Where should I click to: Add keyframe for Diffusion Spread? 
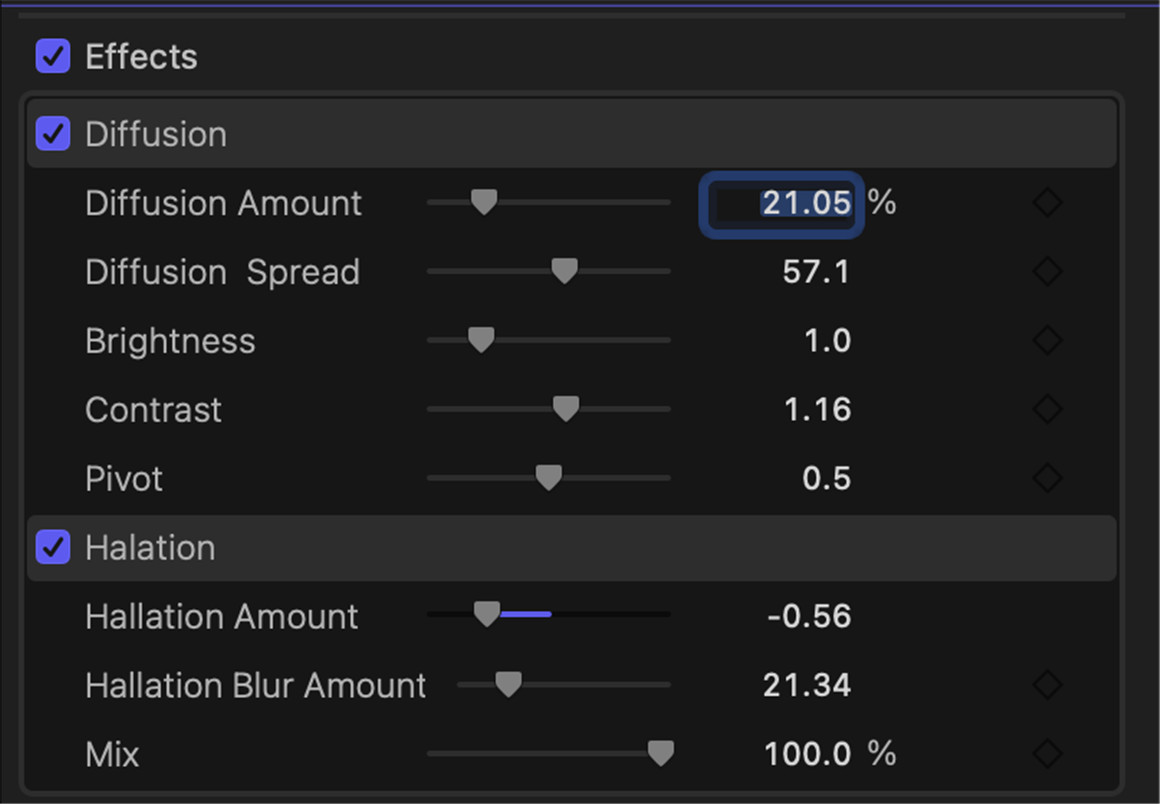[x=1048, y=271]
